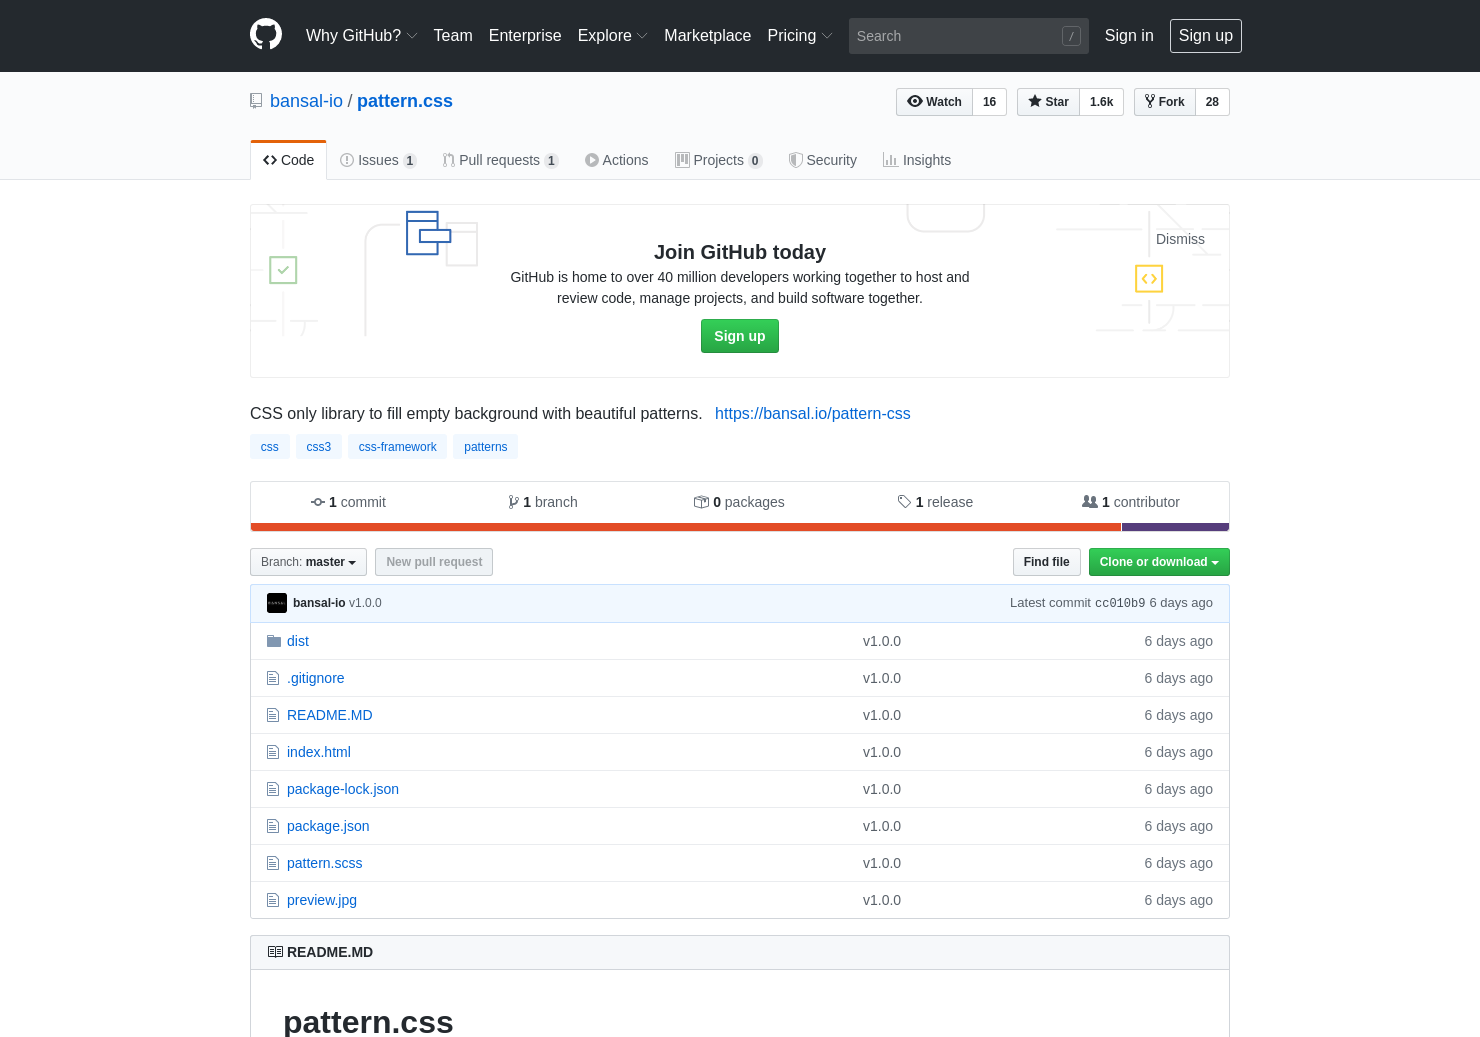The height and width of the screenshot is (1037, 1480).
Task: Fork the pattern.css repository
Action: (x=1165, y=102)
